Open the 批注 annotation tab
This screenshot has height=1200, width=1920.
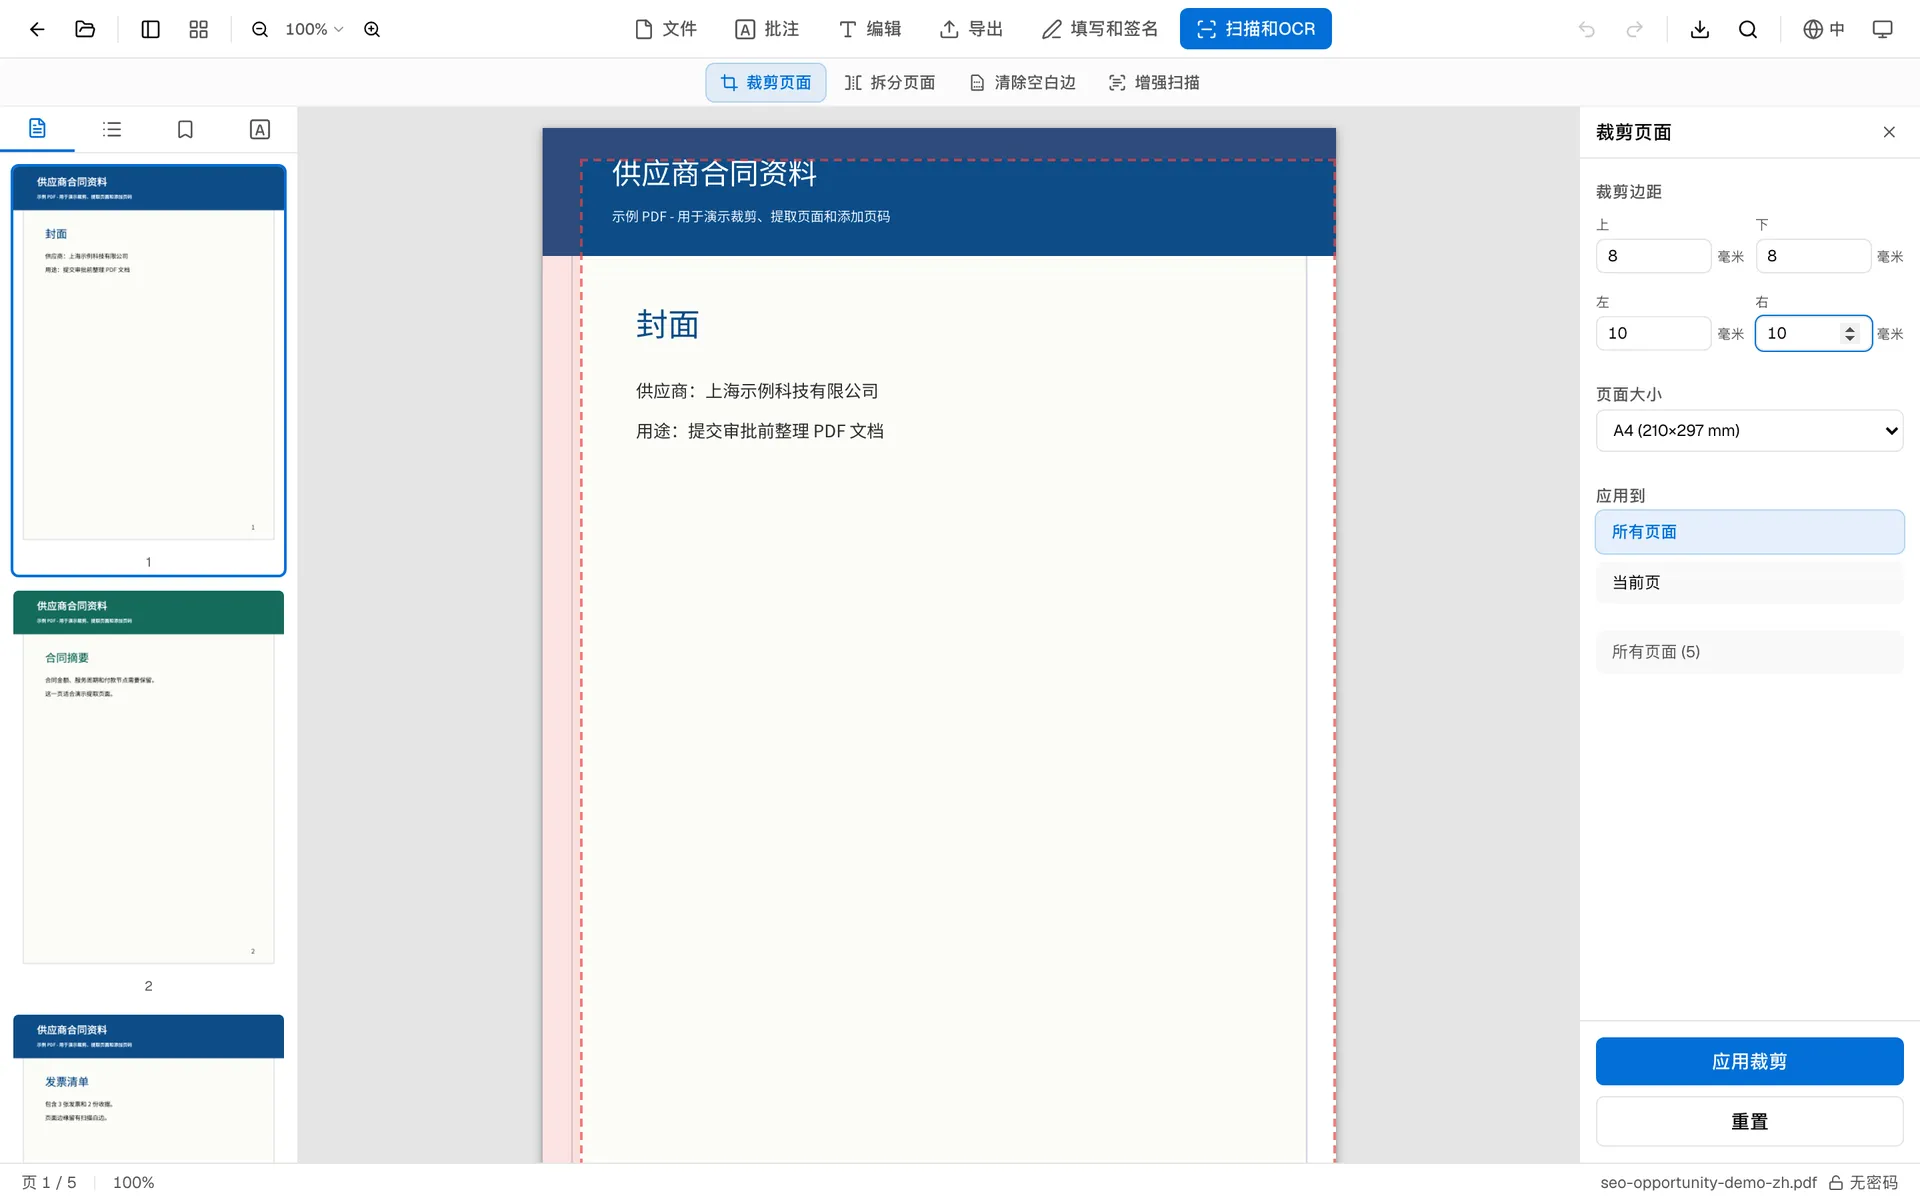click(x=767, y=29)
